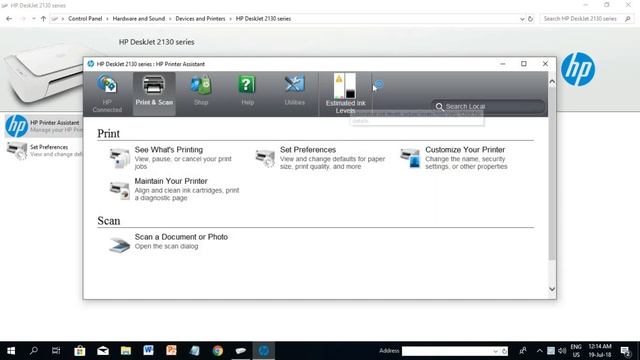This screenshot has width=640, height=360.
Task: Click Hardware and Sound in the breadcrumb
Action: (139, 19)
